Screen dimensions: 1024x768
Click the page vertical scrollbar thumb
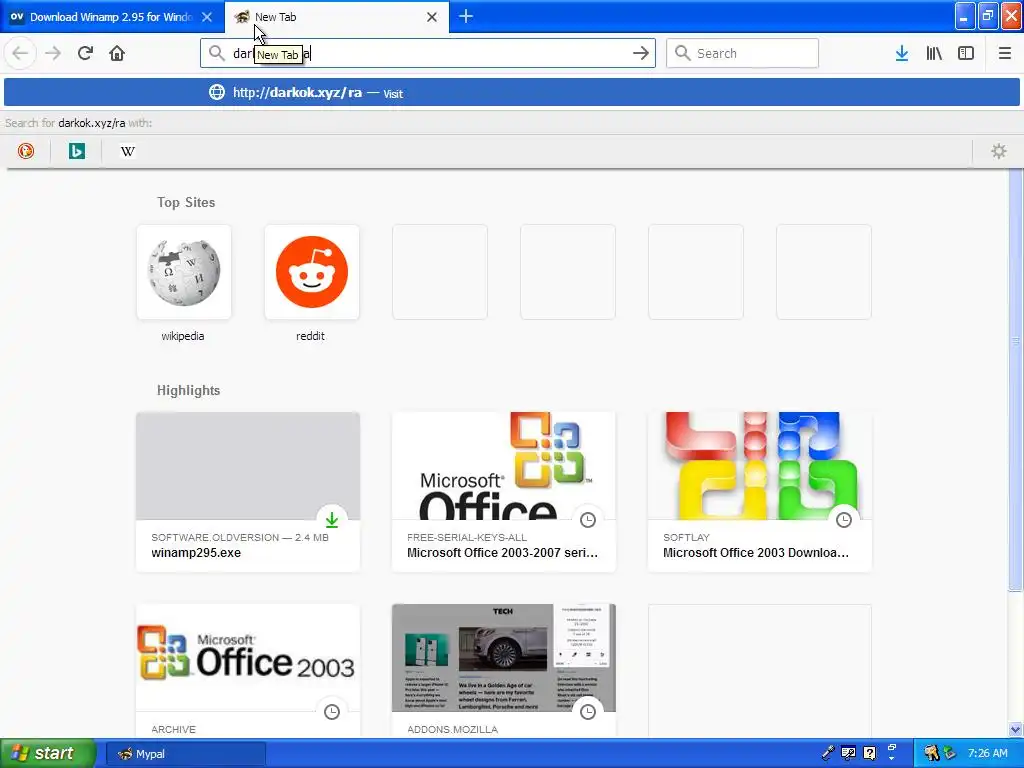tap(1015, 379)
